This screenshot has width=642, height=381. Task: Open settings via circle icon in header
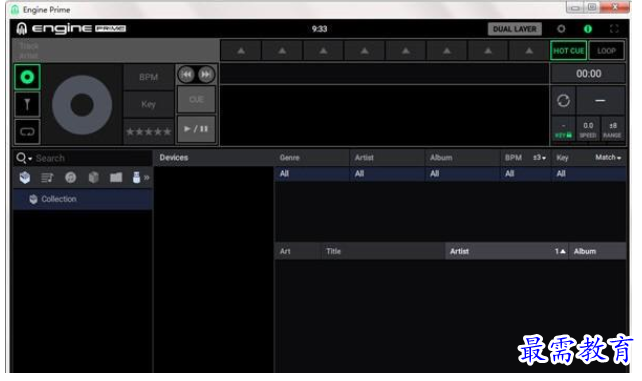click(561, 29)
